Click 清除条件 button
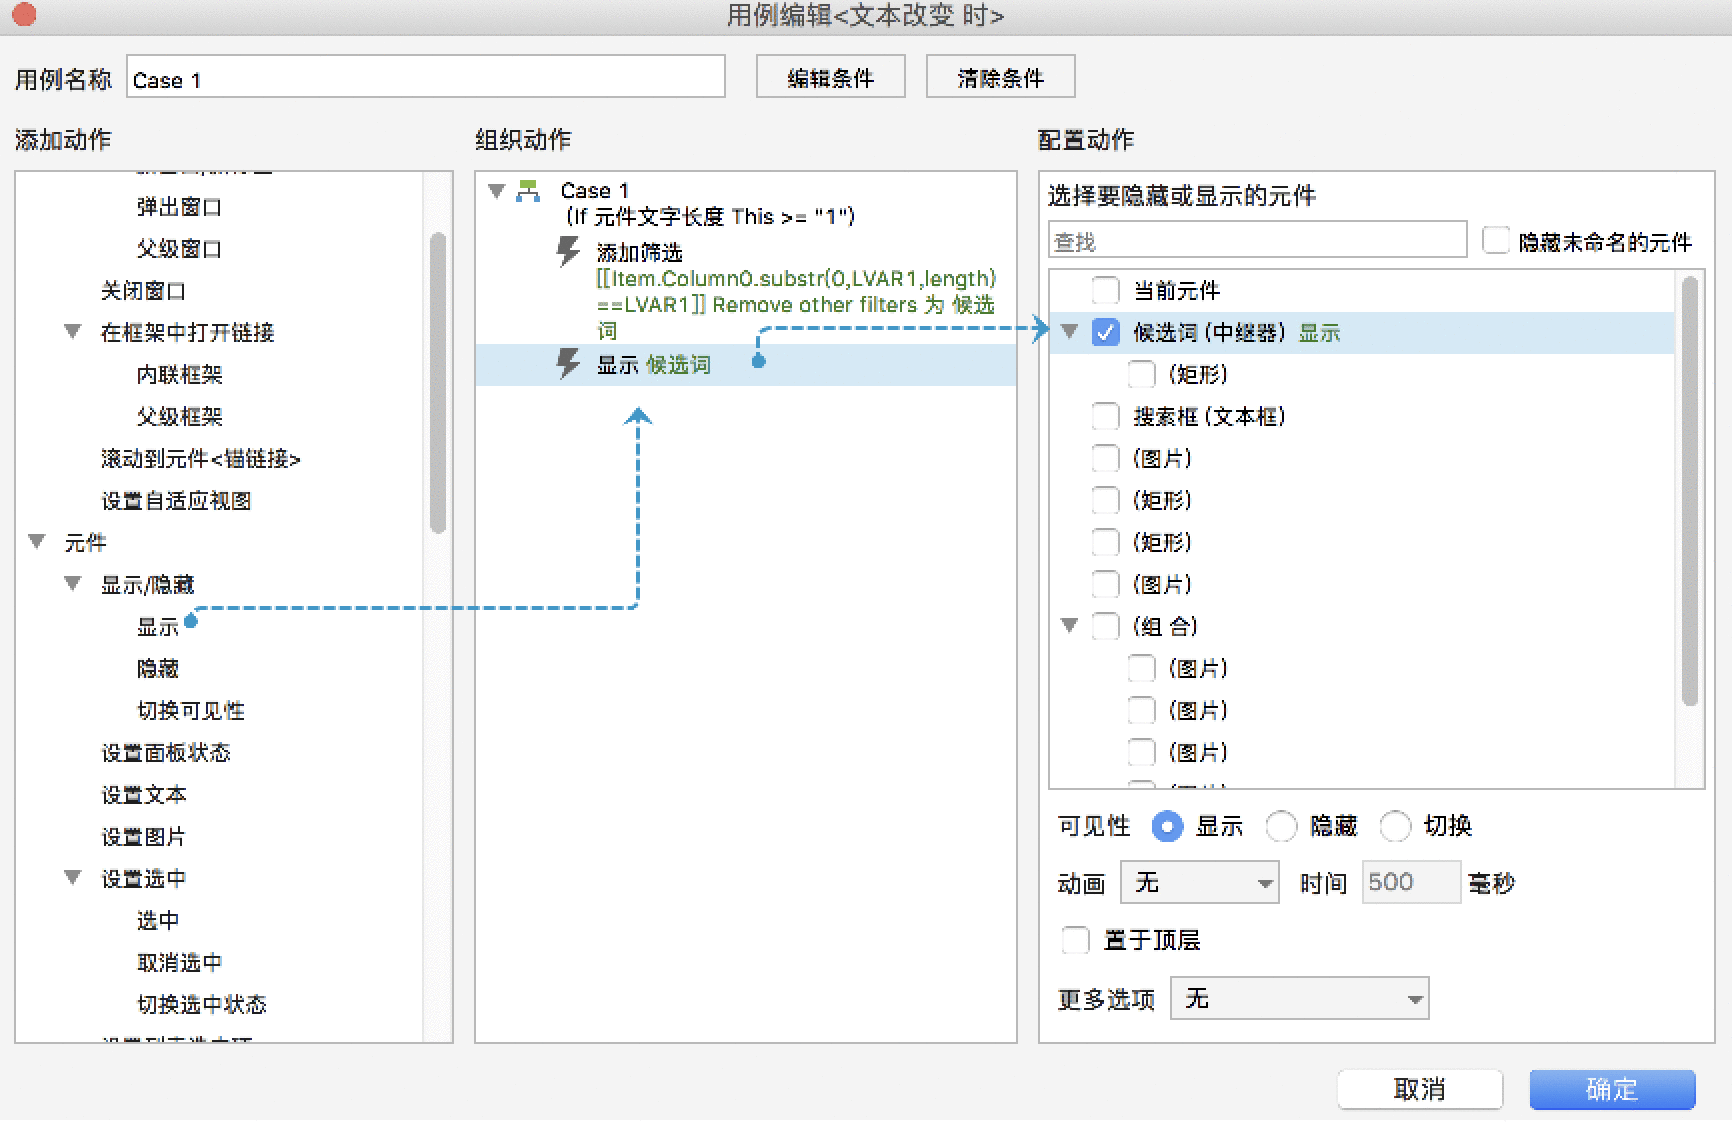Viewport: 1732px width, 1122px height. (x=1000, y=77)
